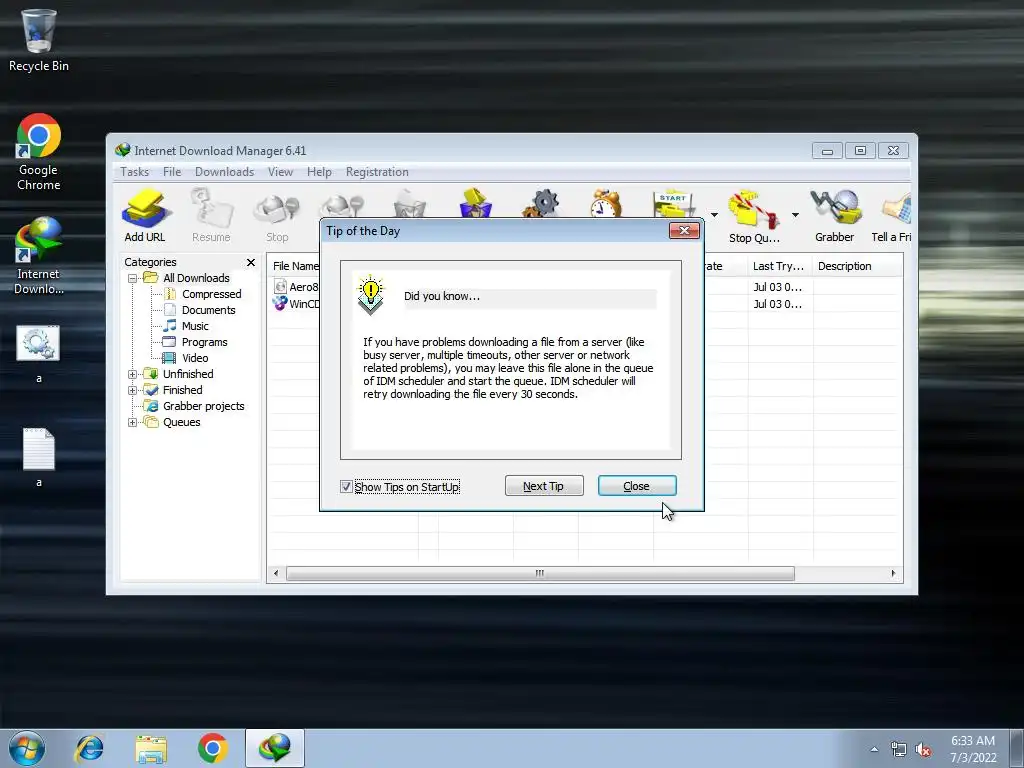Select the gear file named a
Screen dimensions: 1024x768
(39, 354)
